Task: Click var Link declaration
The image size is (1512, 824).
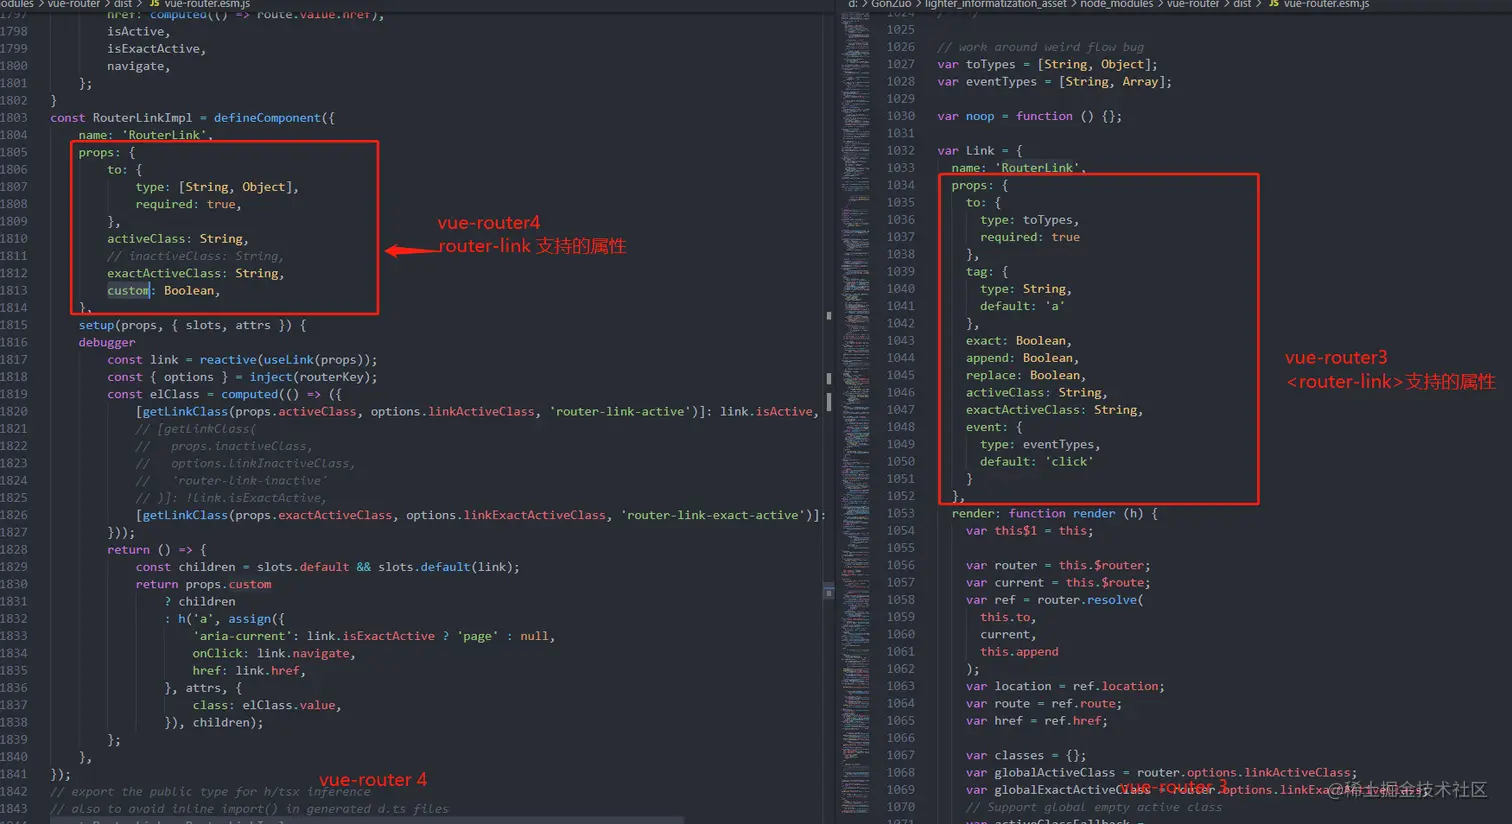Action: click(x=980, y=151)
